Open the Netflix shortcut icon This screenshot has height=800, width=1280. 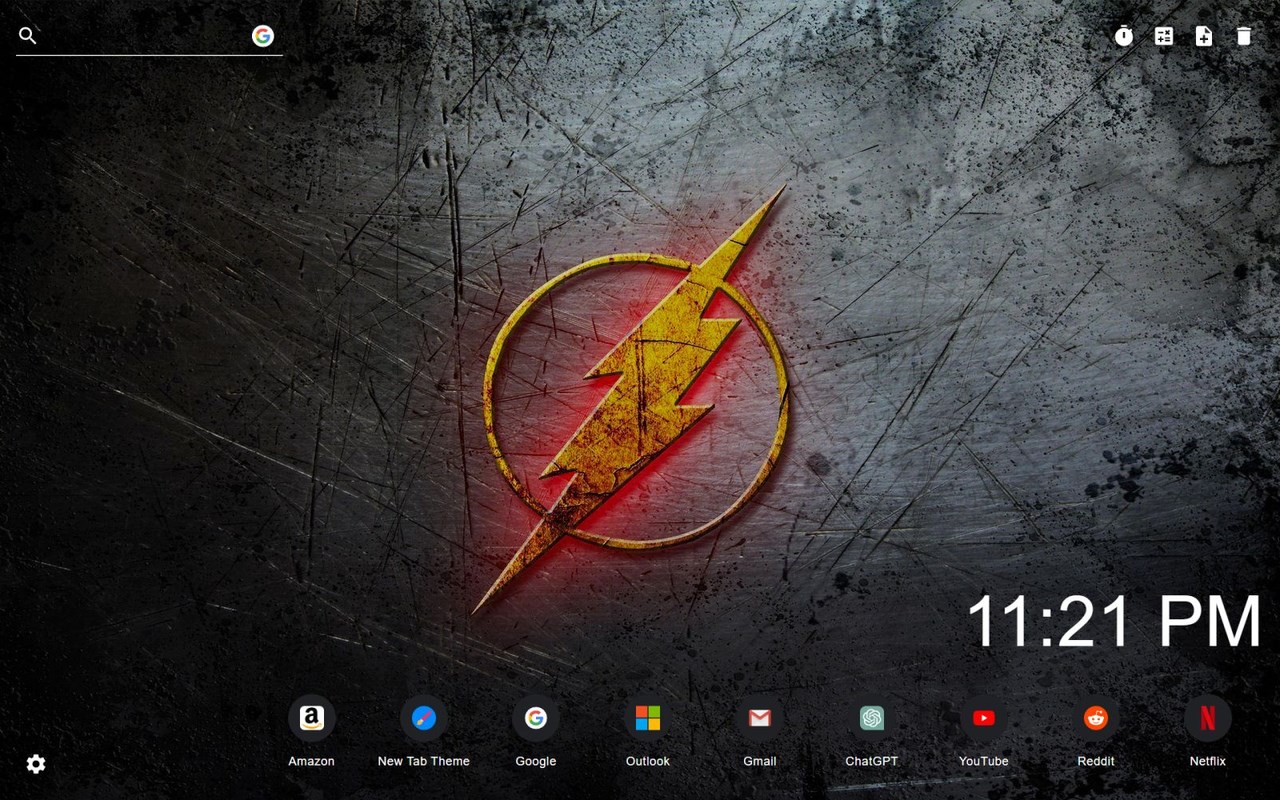pyautogui.click(x=1208, y=718)
